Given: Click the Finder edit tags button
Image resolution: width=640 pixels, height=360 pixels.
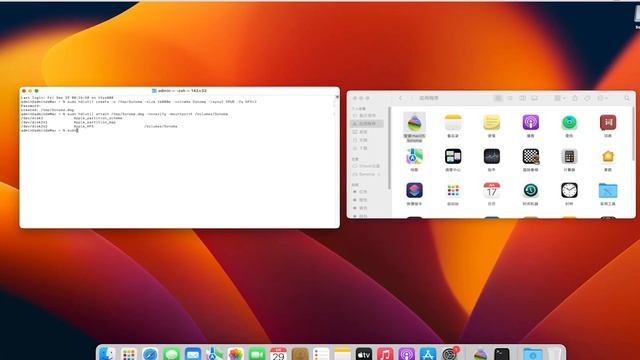Looking at the screenshot, I should click(x=587, y=98).
